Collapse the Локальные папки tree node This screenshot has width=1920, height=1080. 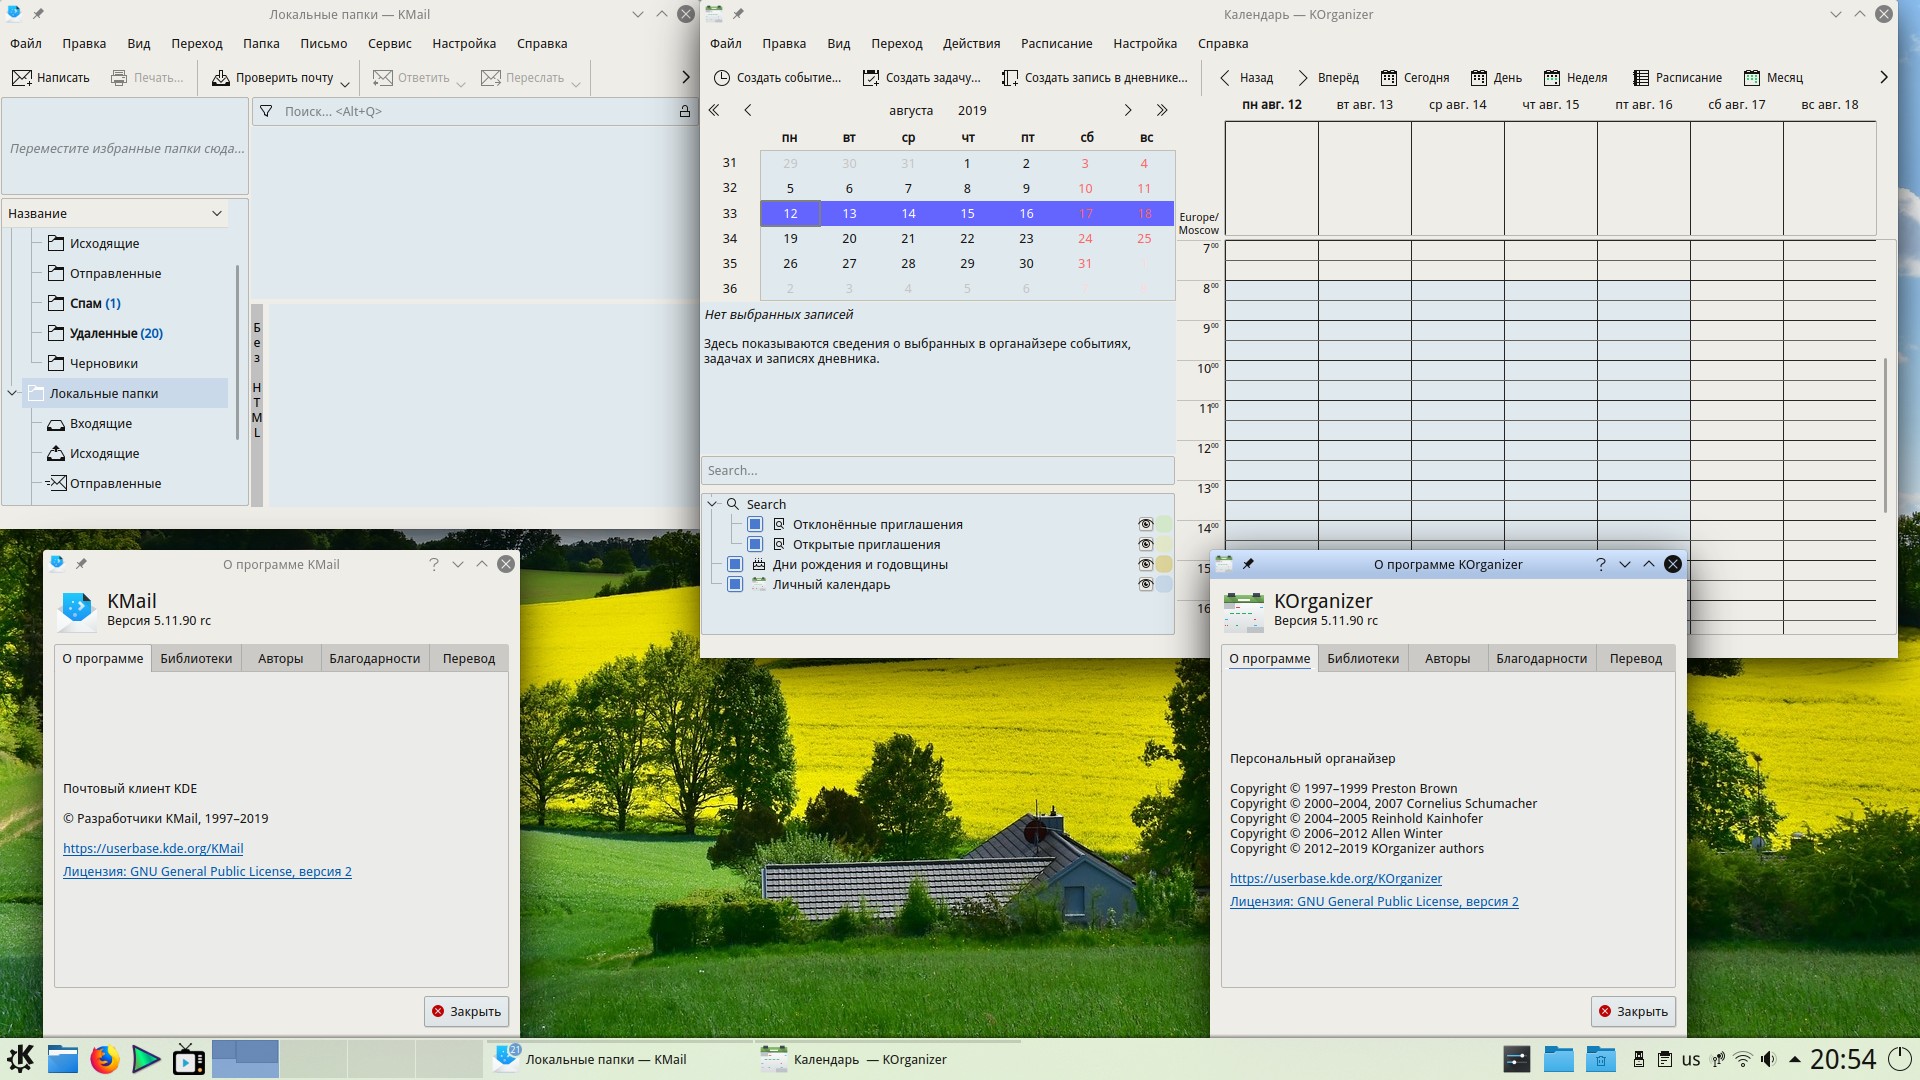tap(13, 394)
